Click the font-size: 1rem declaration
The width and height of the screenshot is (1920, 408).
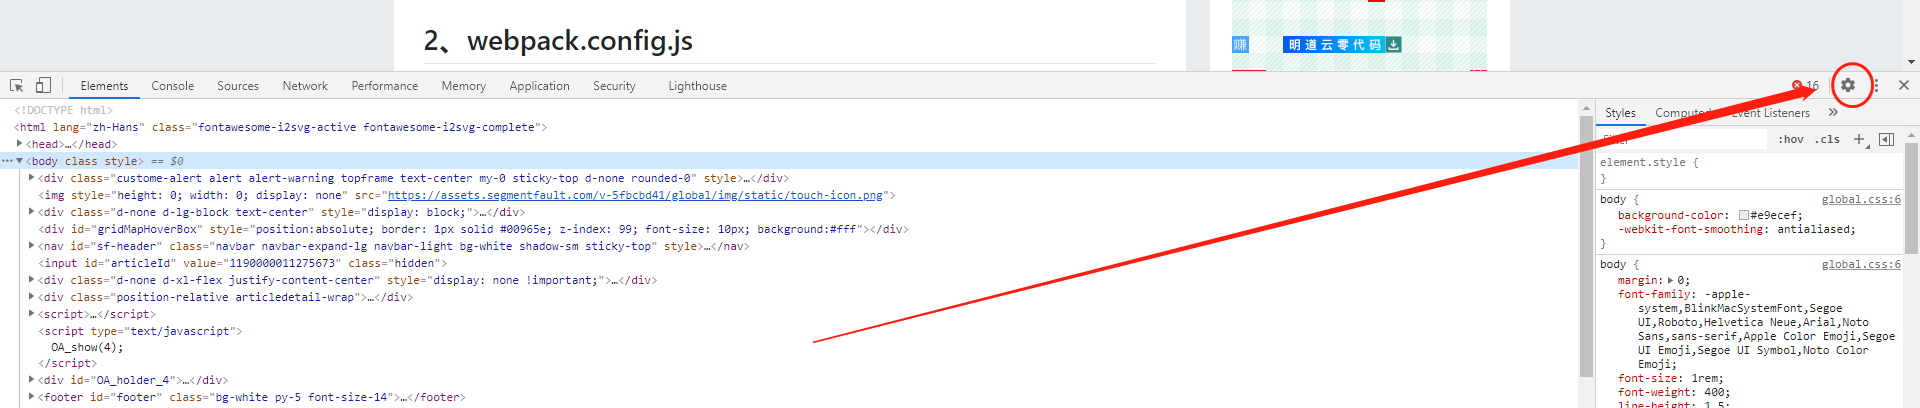pyautogui.click(x=1671, y=378)
